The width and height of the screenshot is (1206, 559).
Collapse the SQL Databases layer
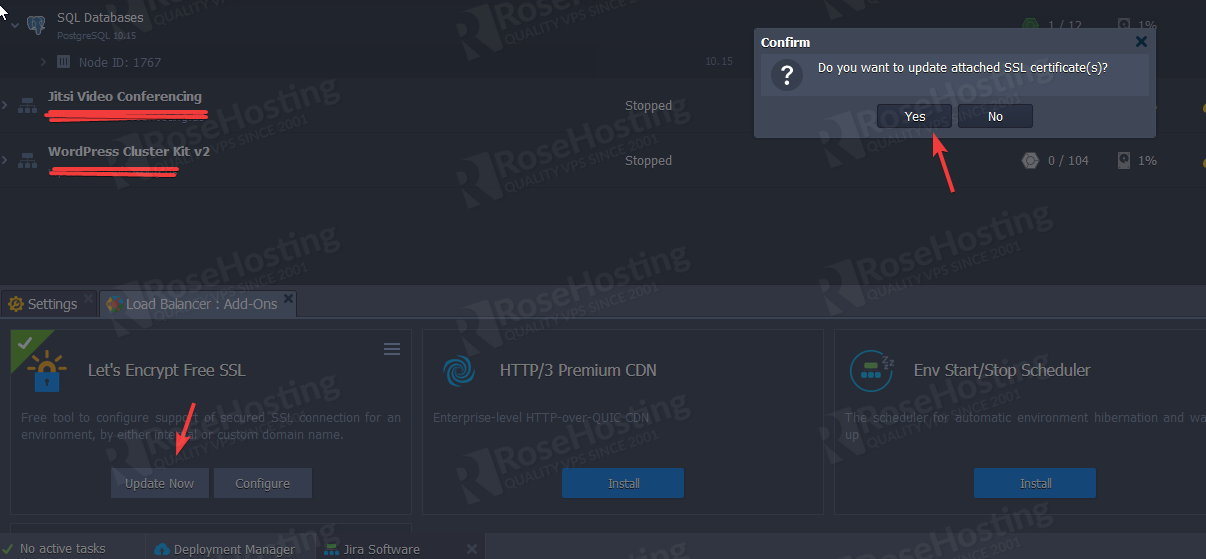[x=14, y=24]
